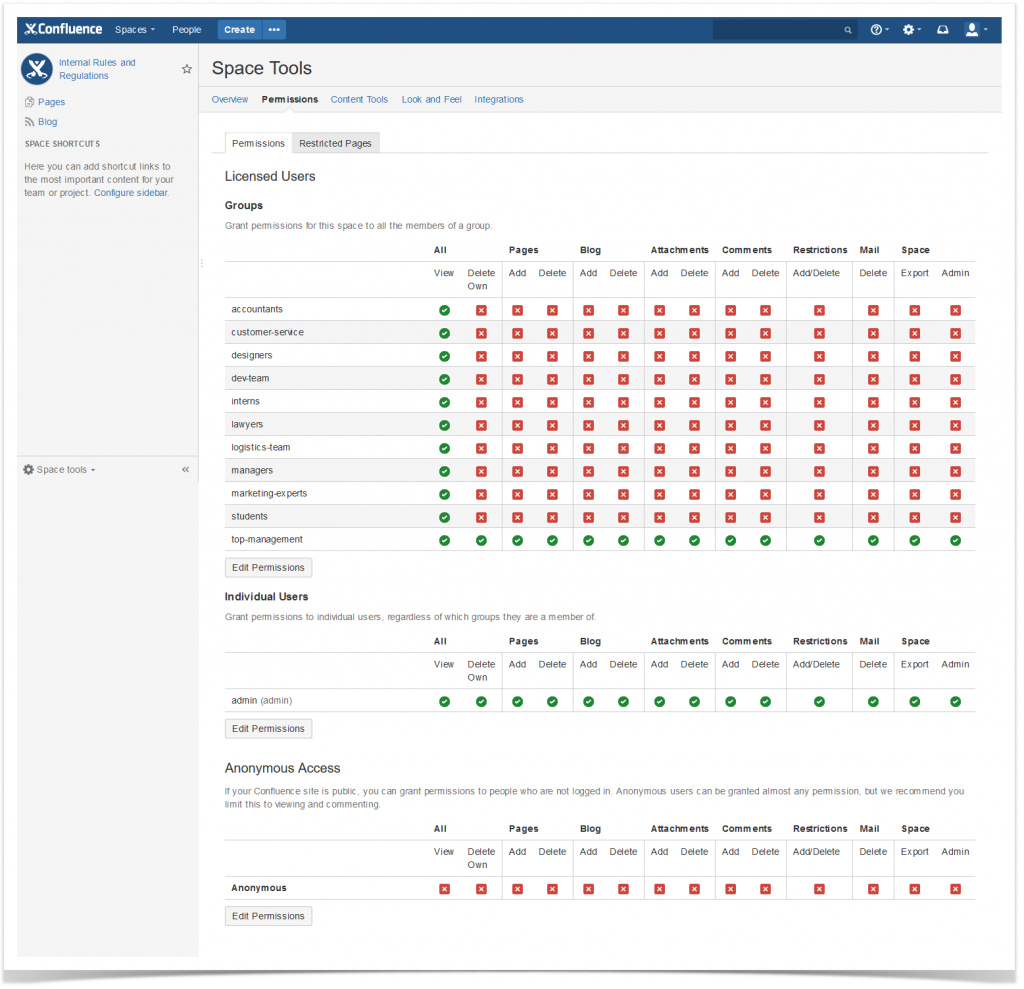Open the help question mark icon

[877, 29]
